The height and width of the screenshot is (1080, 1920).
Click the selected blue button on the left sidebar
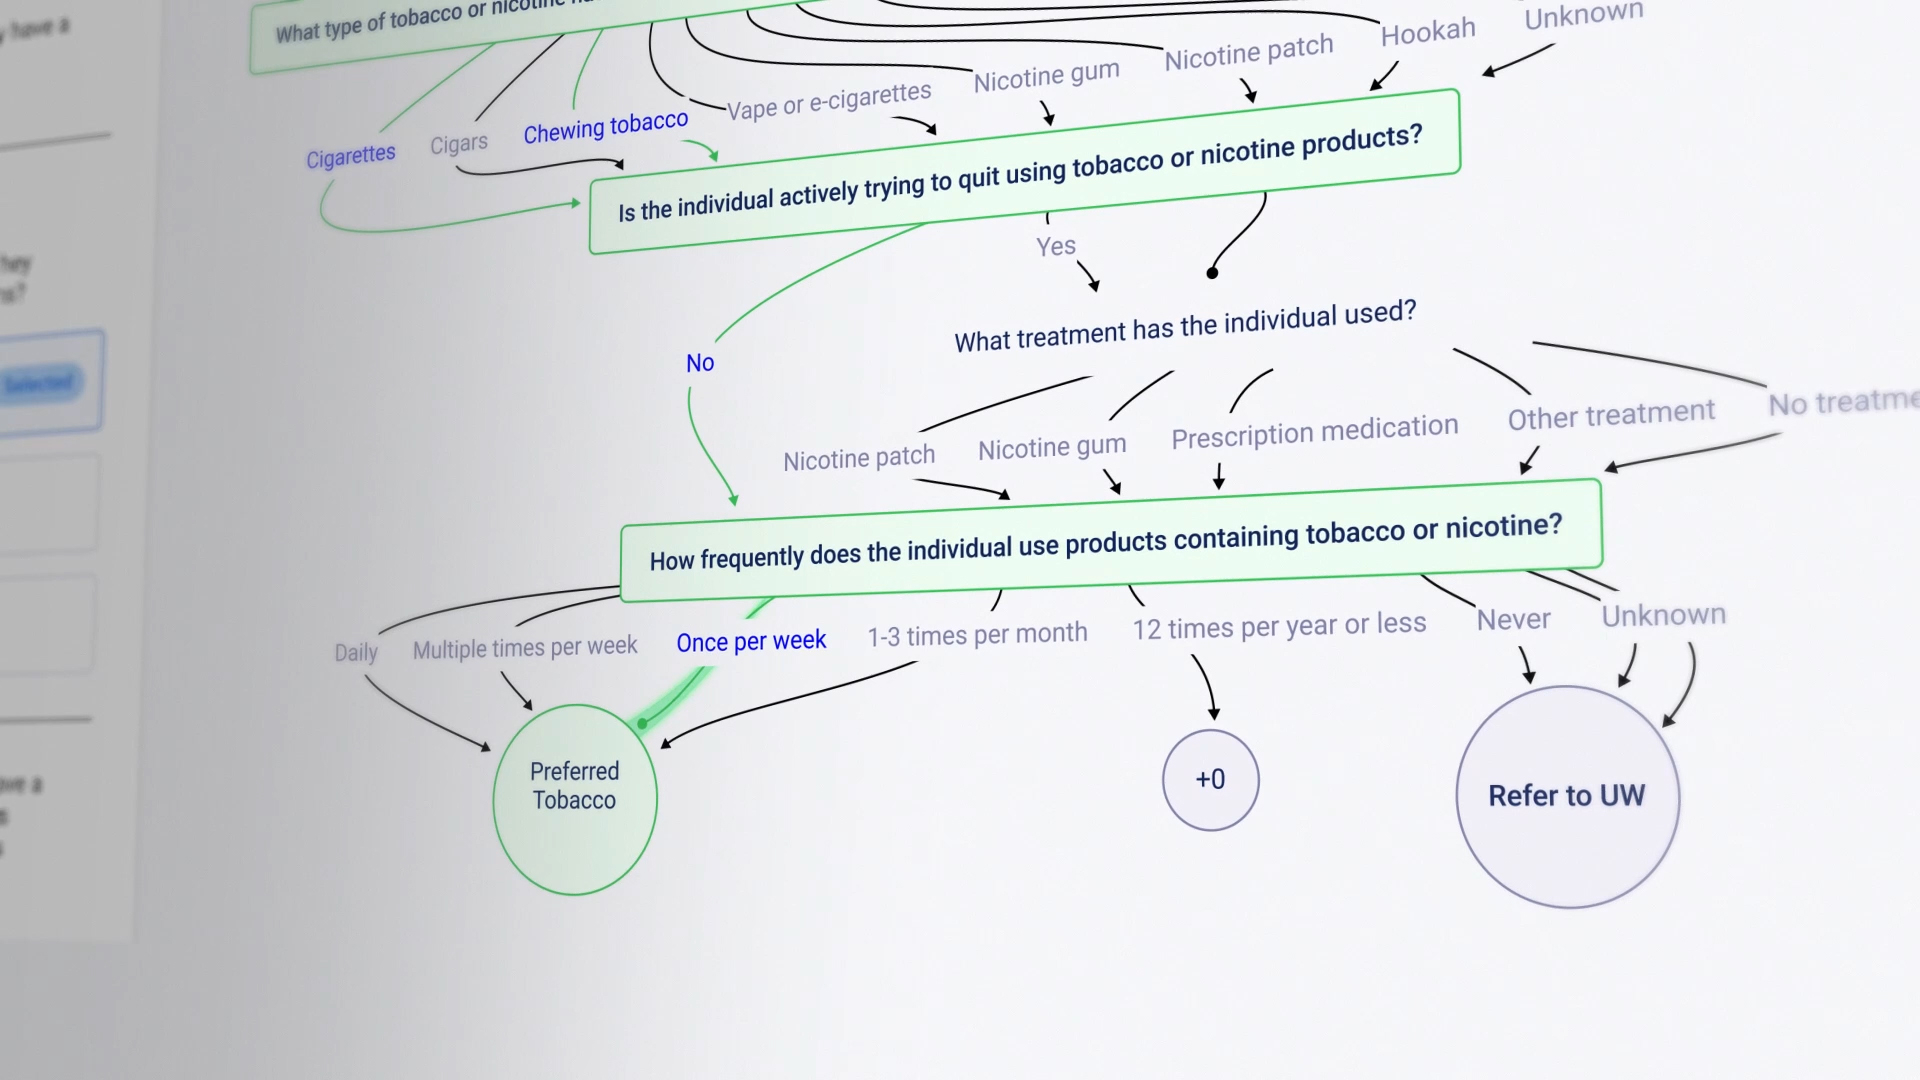[x=41, y=384]
